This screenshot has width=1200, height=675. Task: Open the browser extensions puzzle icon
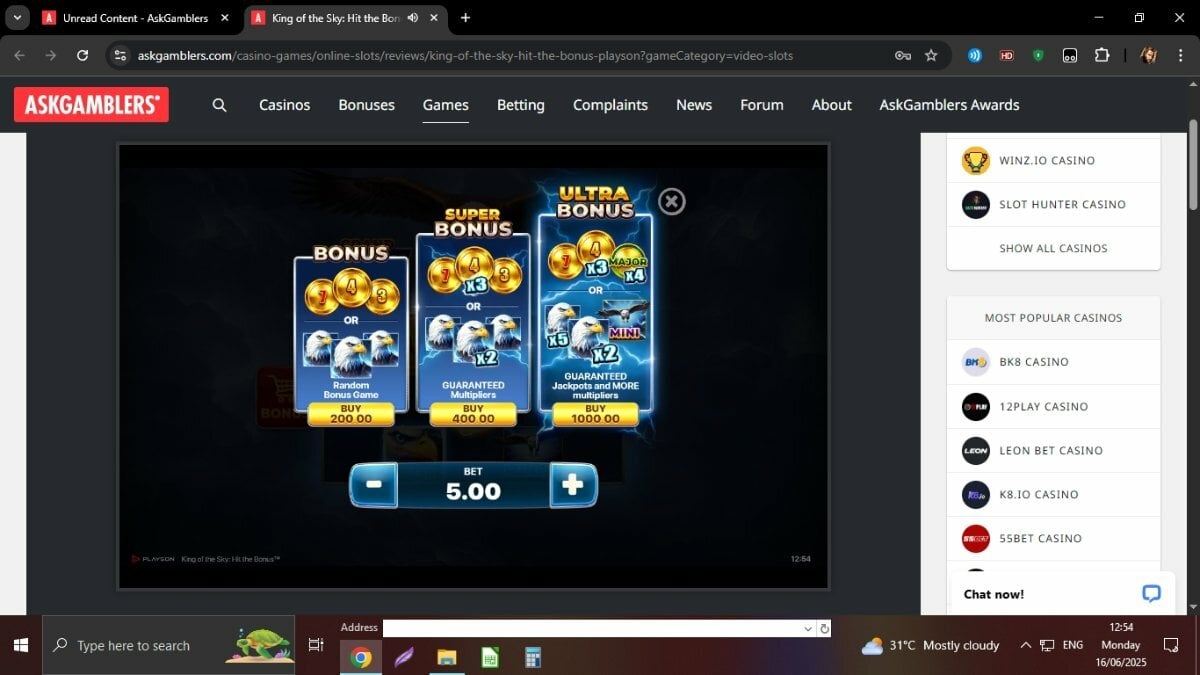click(1101, 56)
